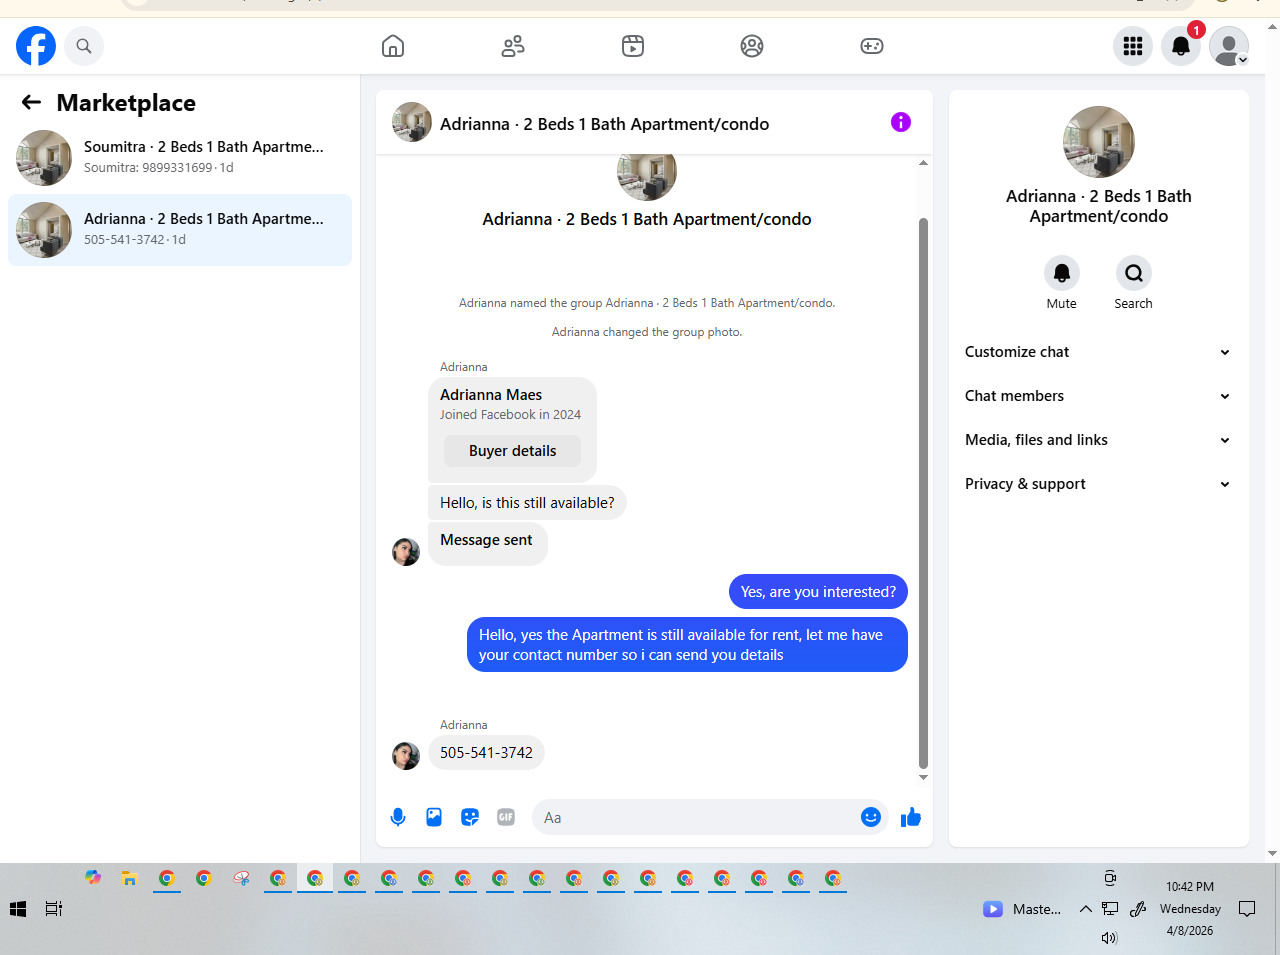The width and height of the screenshot is (1280, 955).
Task: Open the system volume speaker icon
Action: [x=1109, y=938]
